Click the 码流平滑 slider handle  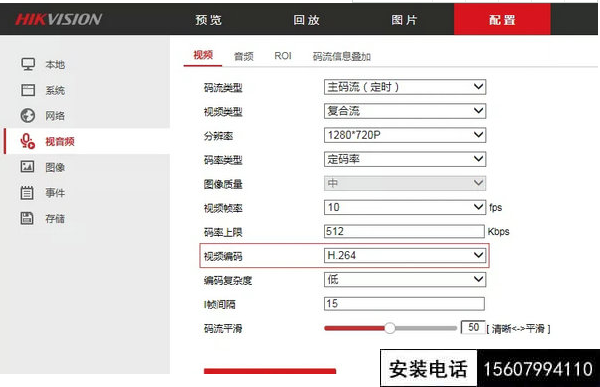[x=390, y=328]
